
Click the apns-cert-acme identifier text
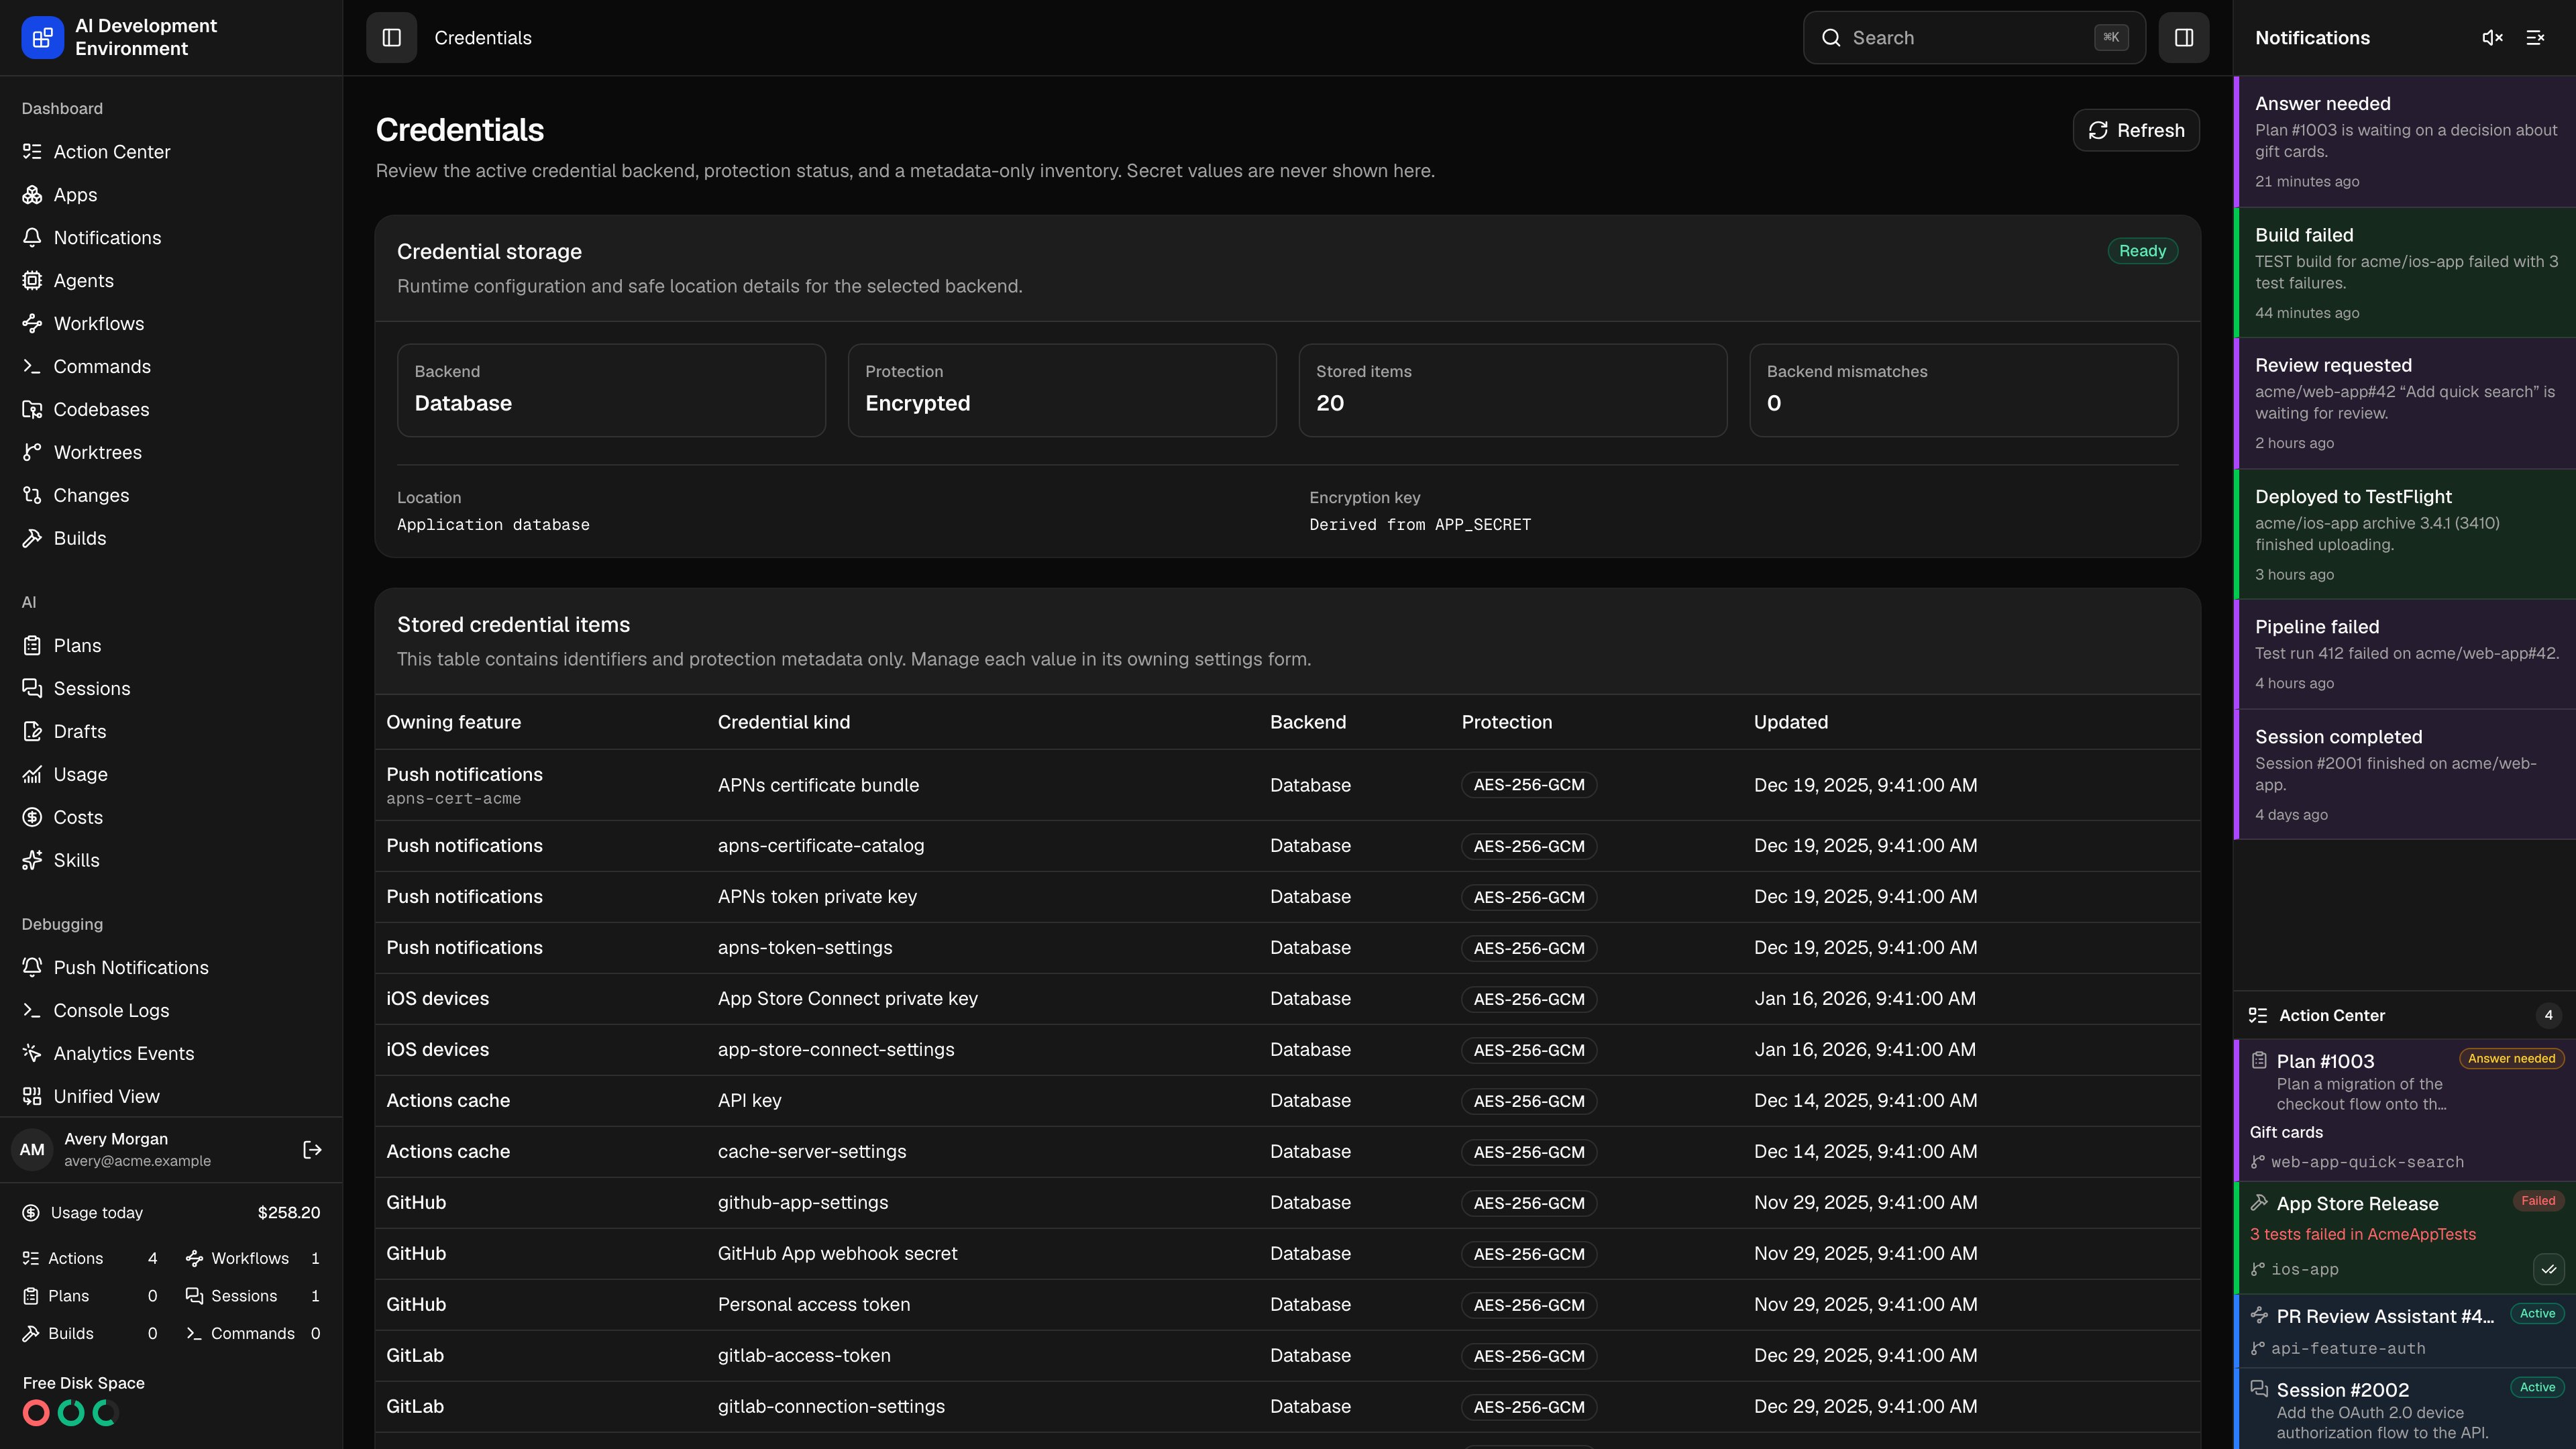(x=453, y=799)
